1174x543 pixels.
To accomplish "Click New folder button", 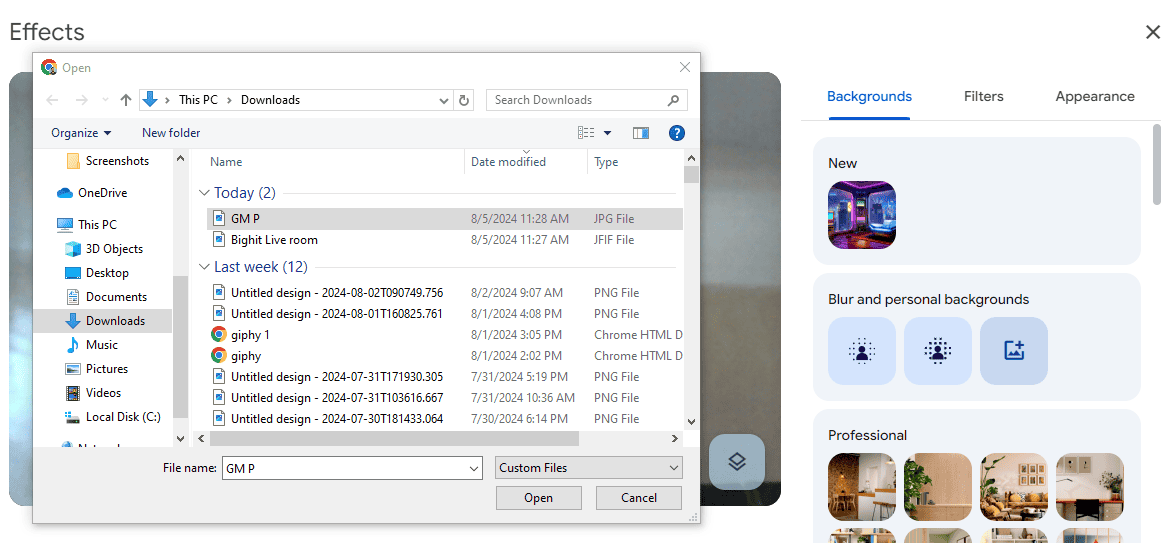I will pos(171,133).
